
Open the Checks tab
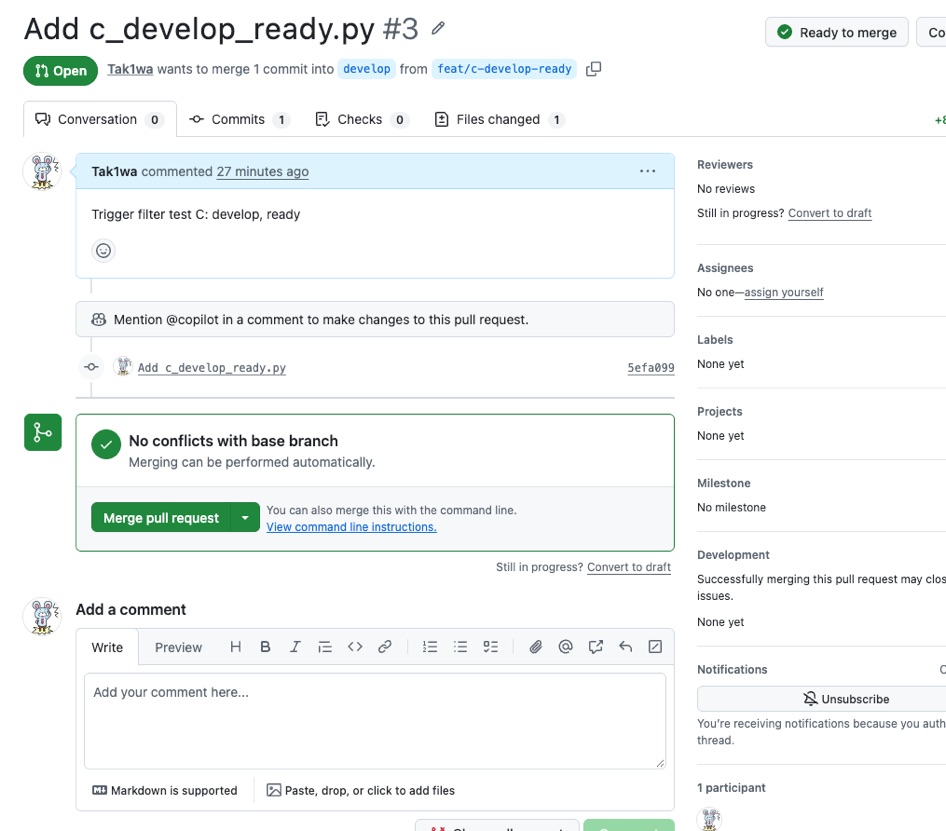click(x=361, y=119)
